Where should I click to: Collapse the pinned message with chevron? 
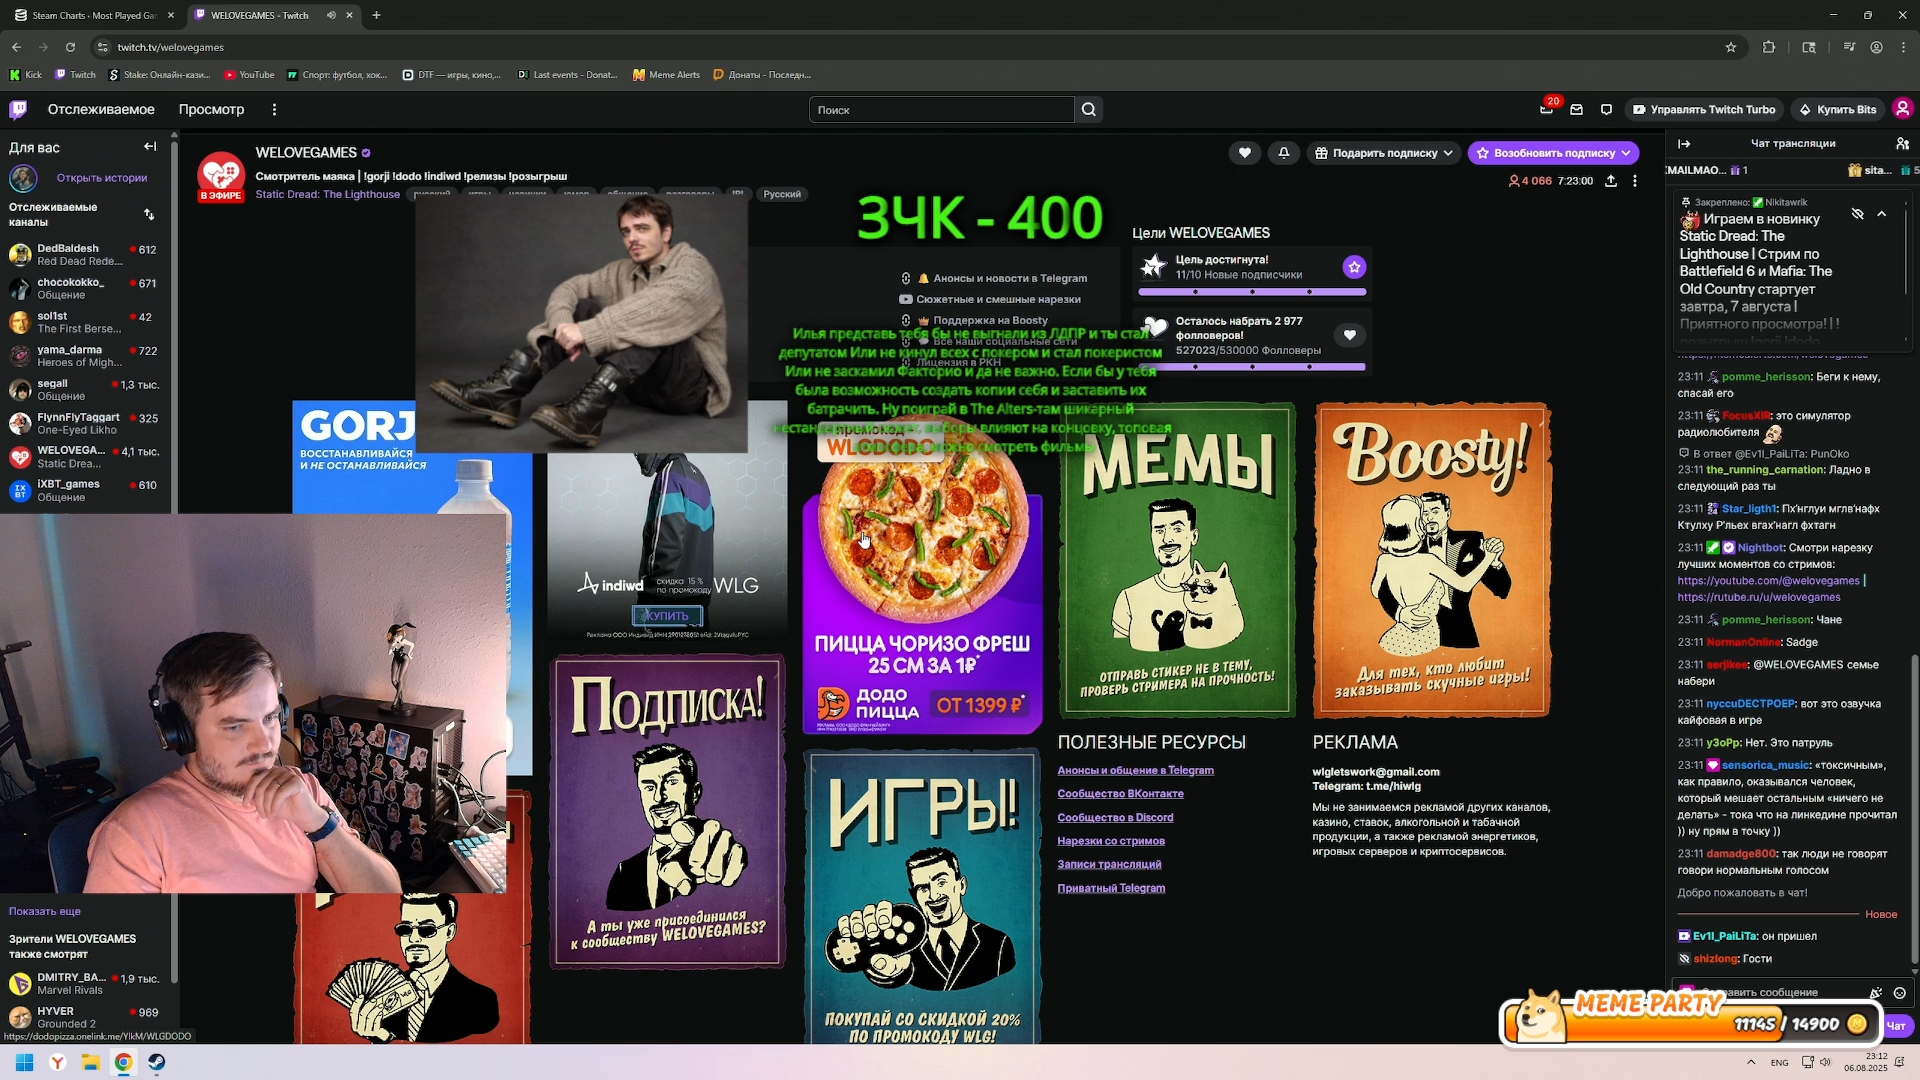[x=1881, y=214]
